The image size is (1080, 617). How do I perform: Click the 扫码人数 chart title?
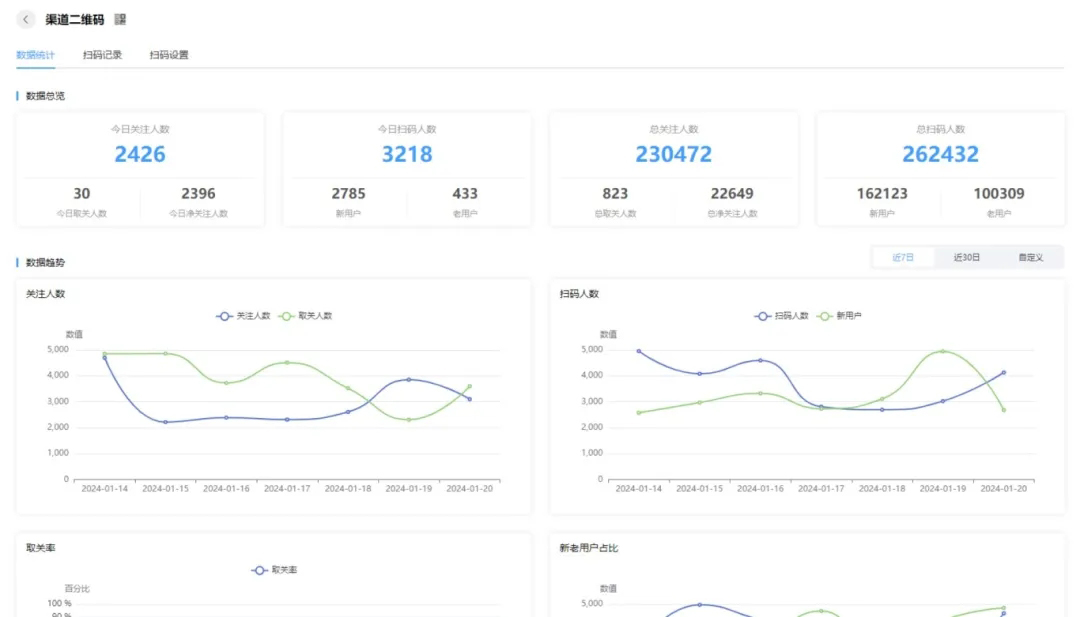tap(579, 294)
